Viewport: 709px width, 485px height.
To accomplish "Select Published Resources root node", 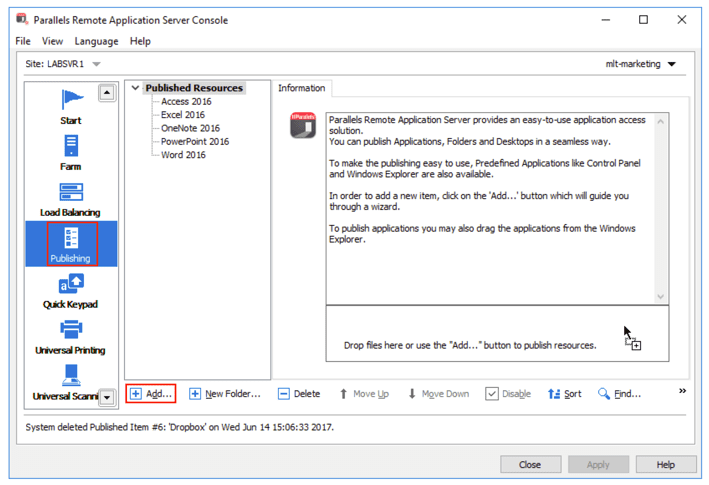I will pos(194,88).
